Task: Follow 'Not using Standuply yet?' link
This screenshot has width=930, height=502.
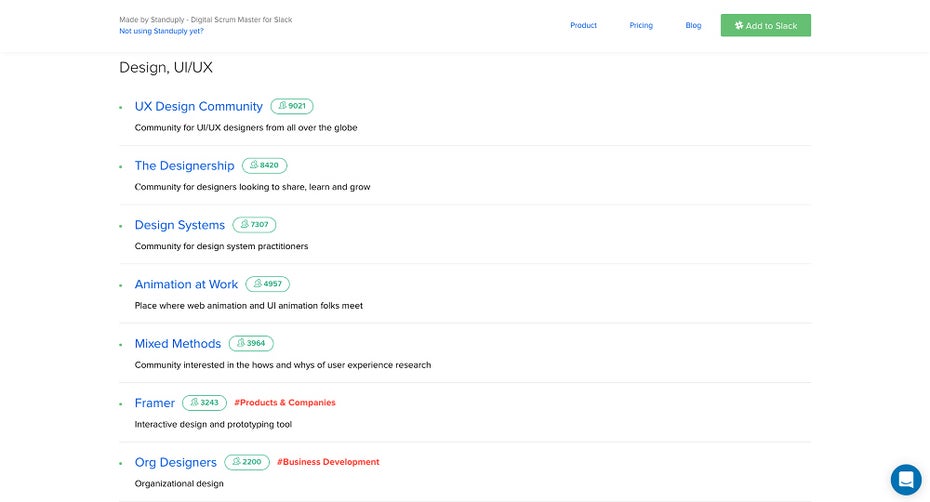Action: [161, 31]
